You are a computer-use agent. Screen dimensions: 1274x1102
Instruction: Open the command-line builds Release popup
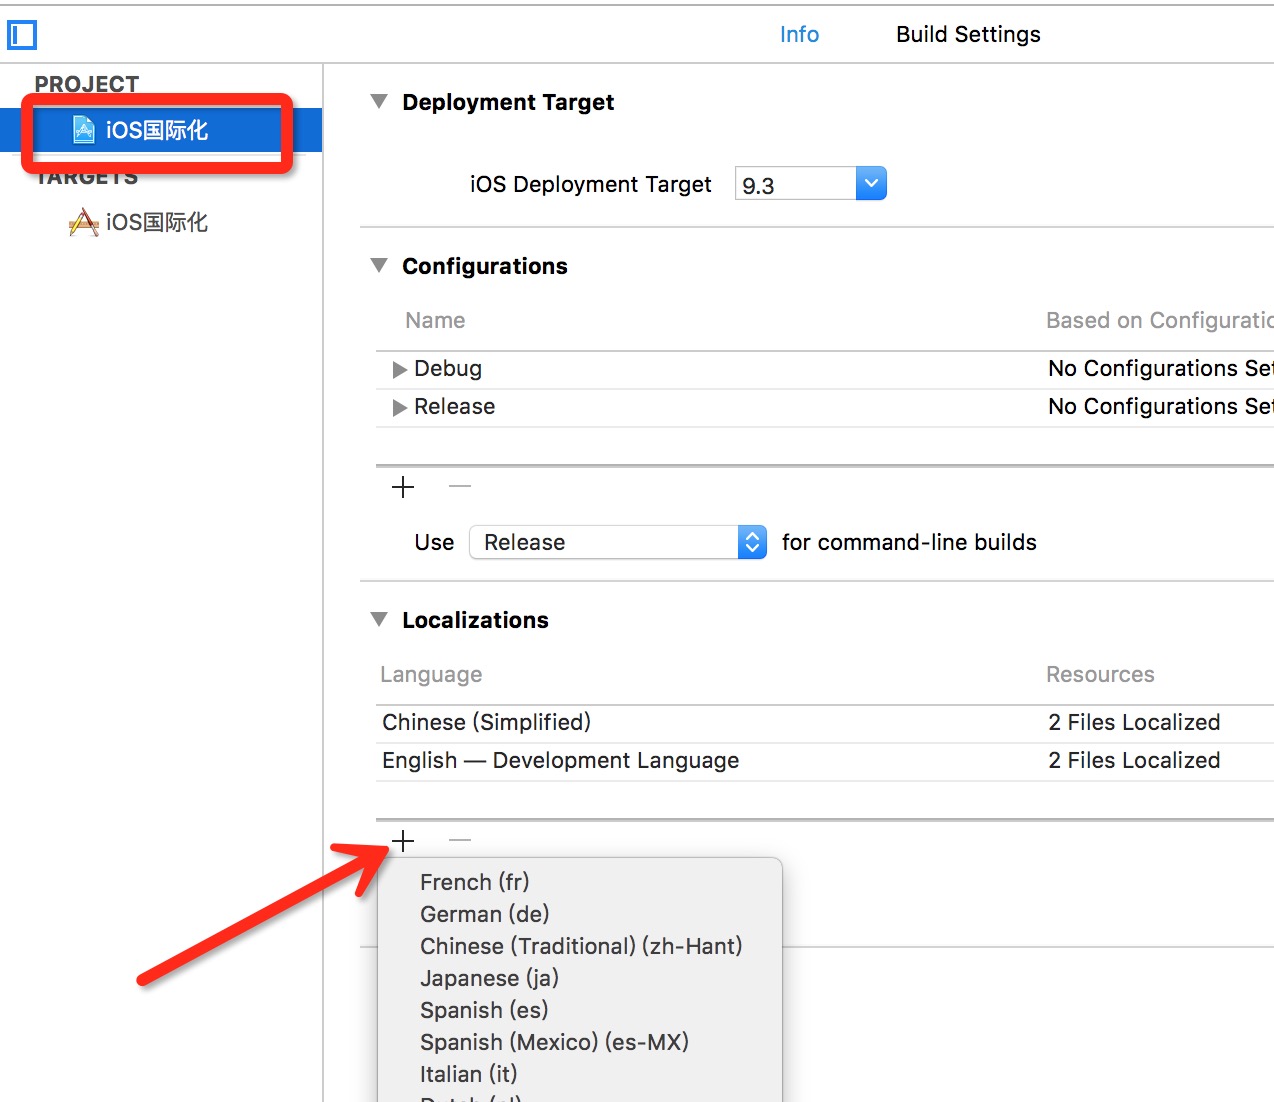click(x=618, y=542)
